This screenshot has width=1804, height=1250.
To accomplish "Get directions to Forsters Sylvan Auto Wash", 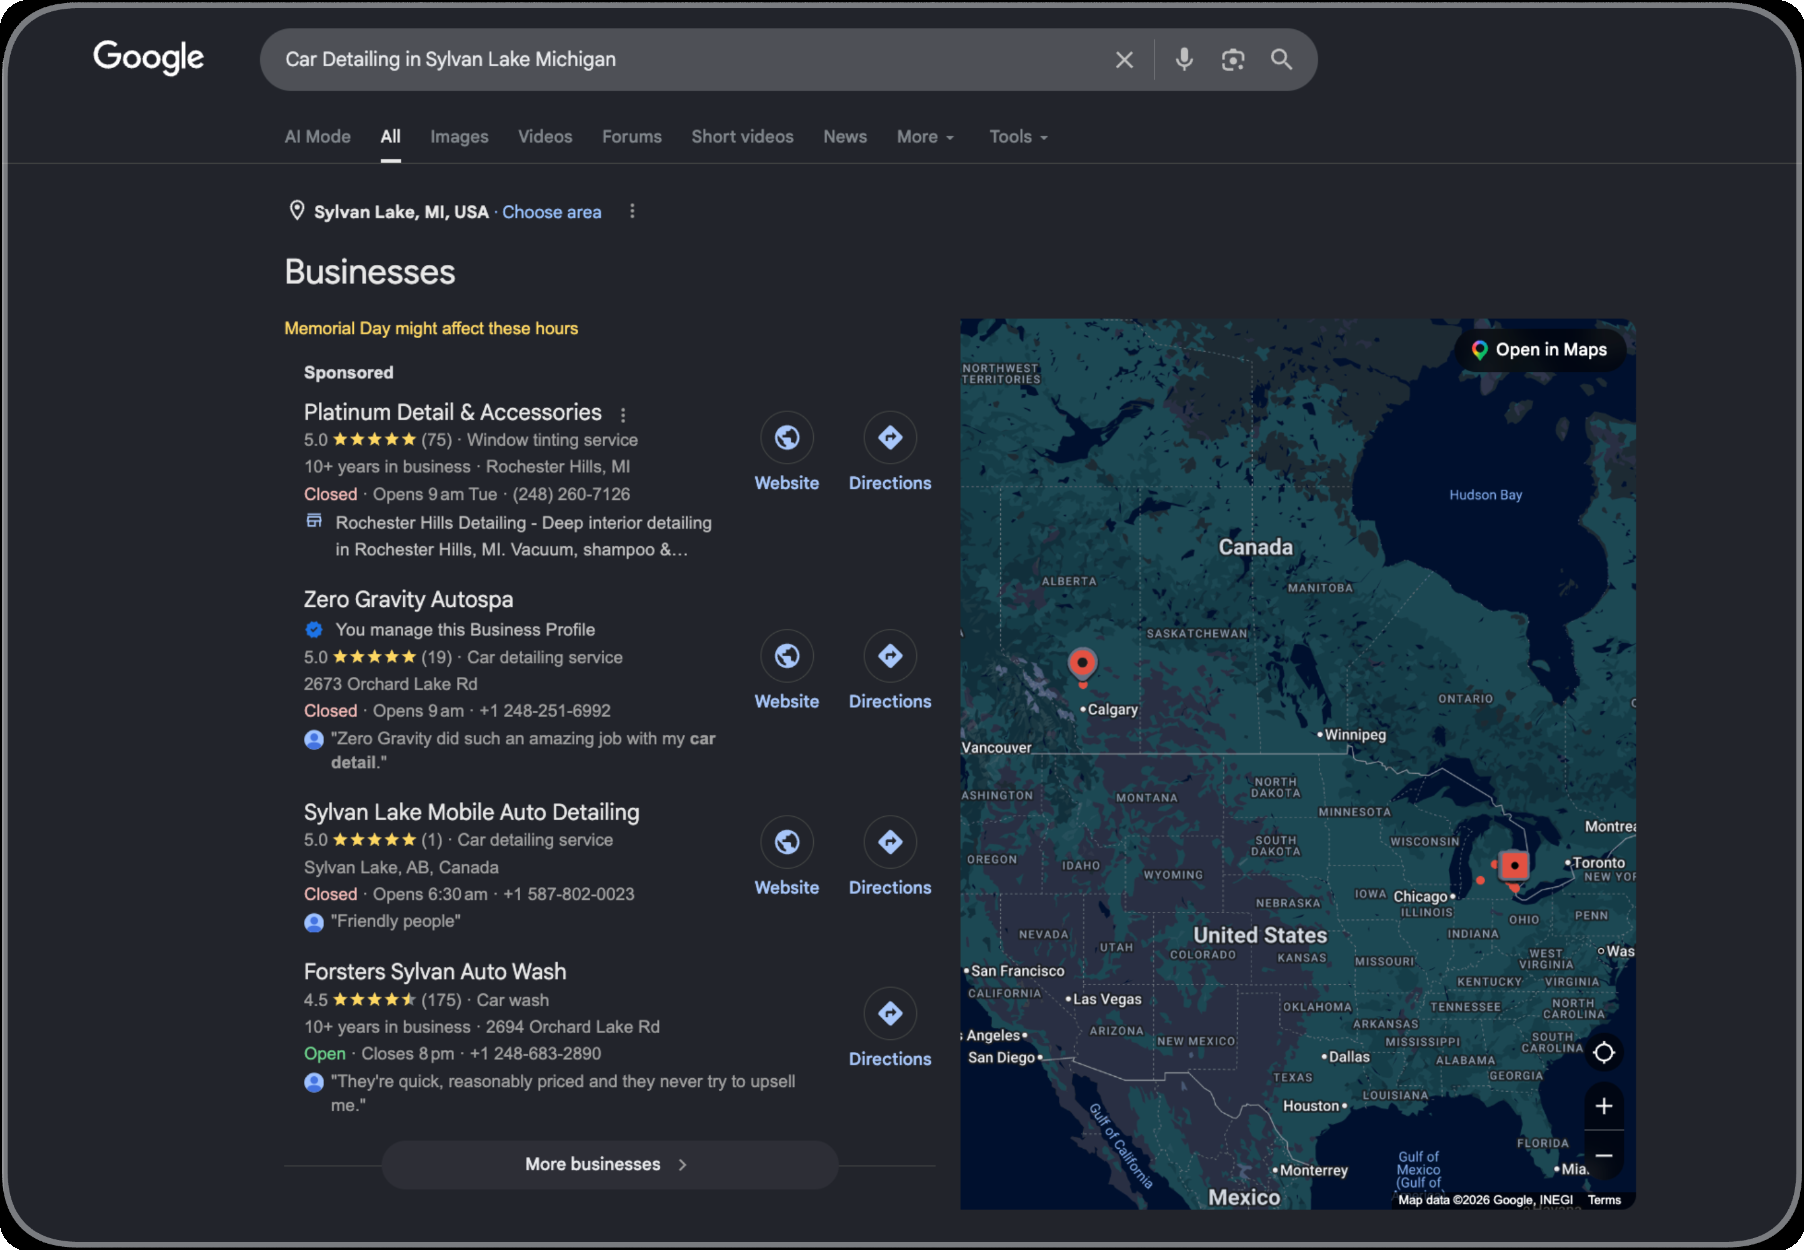I will click(x=890, y=1013).
